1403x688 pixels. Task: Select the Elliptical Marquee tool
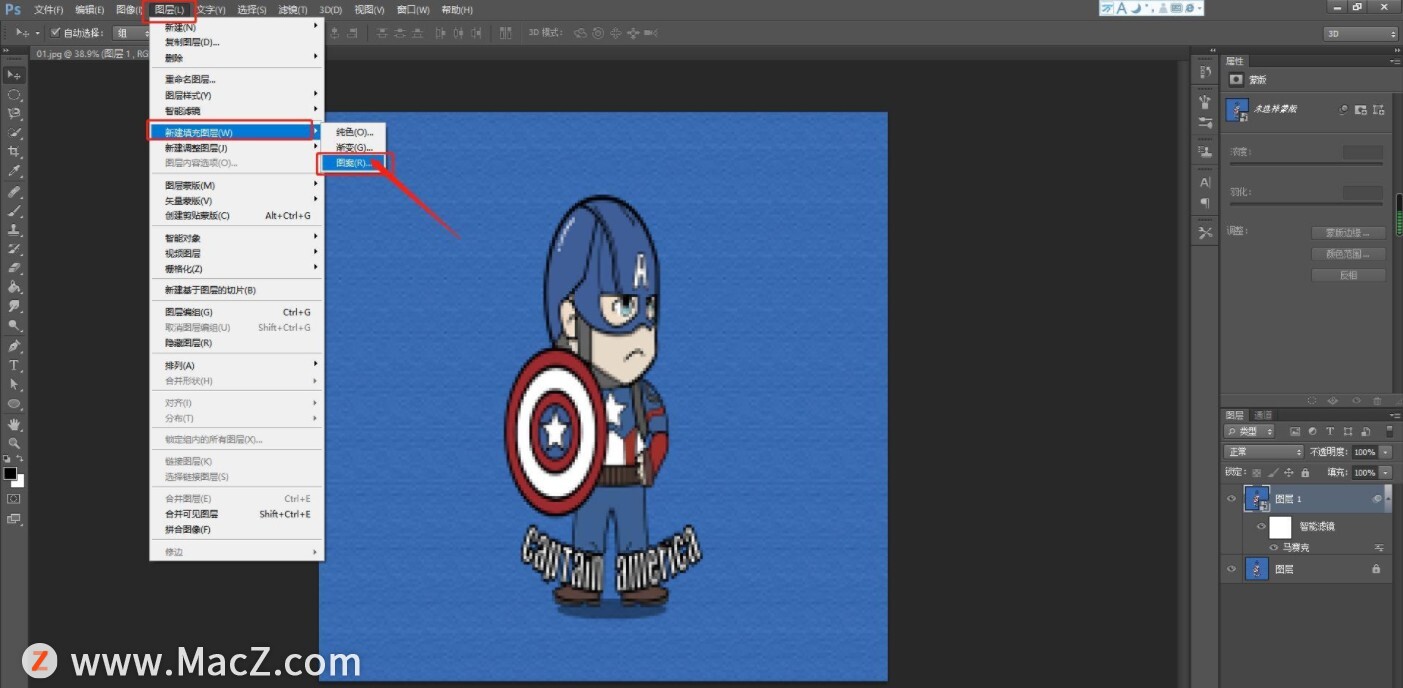[14, 94]
